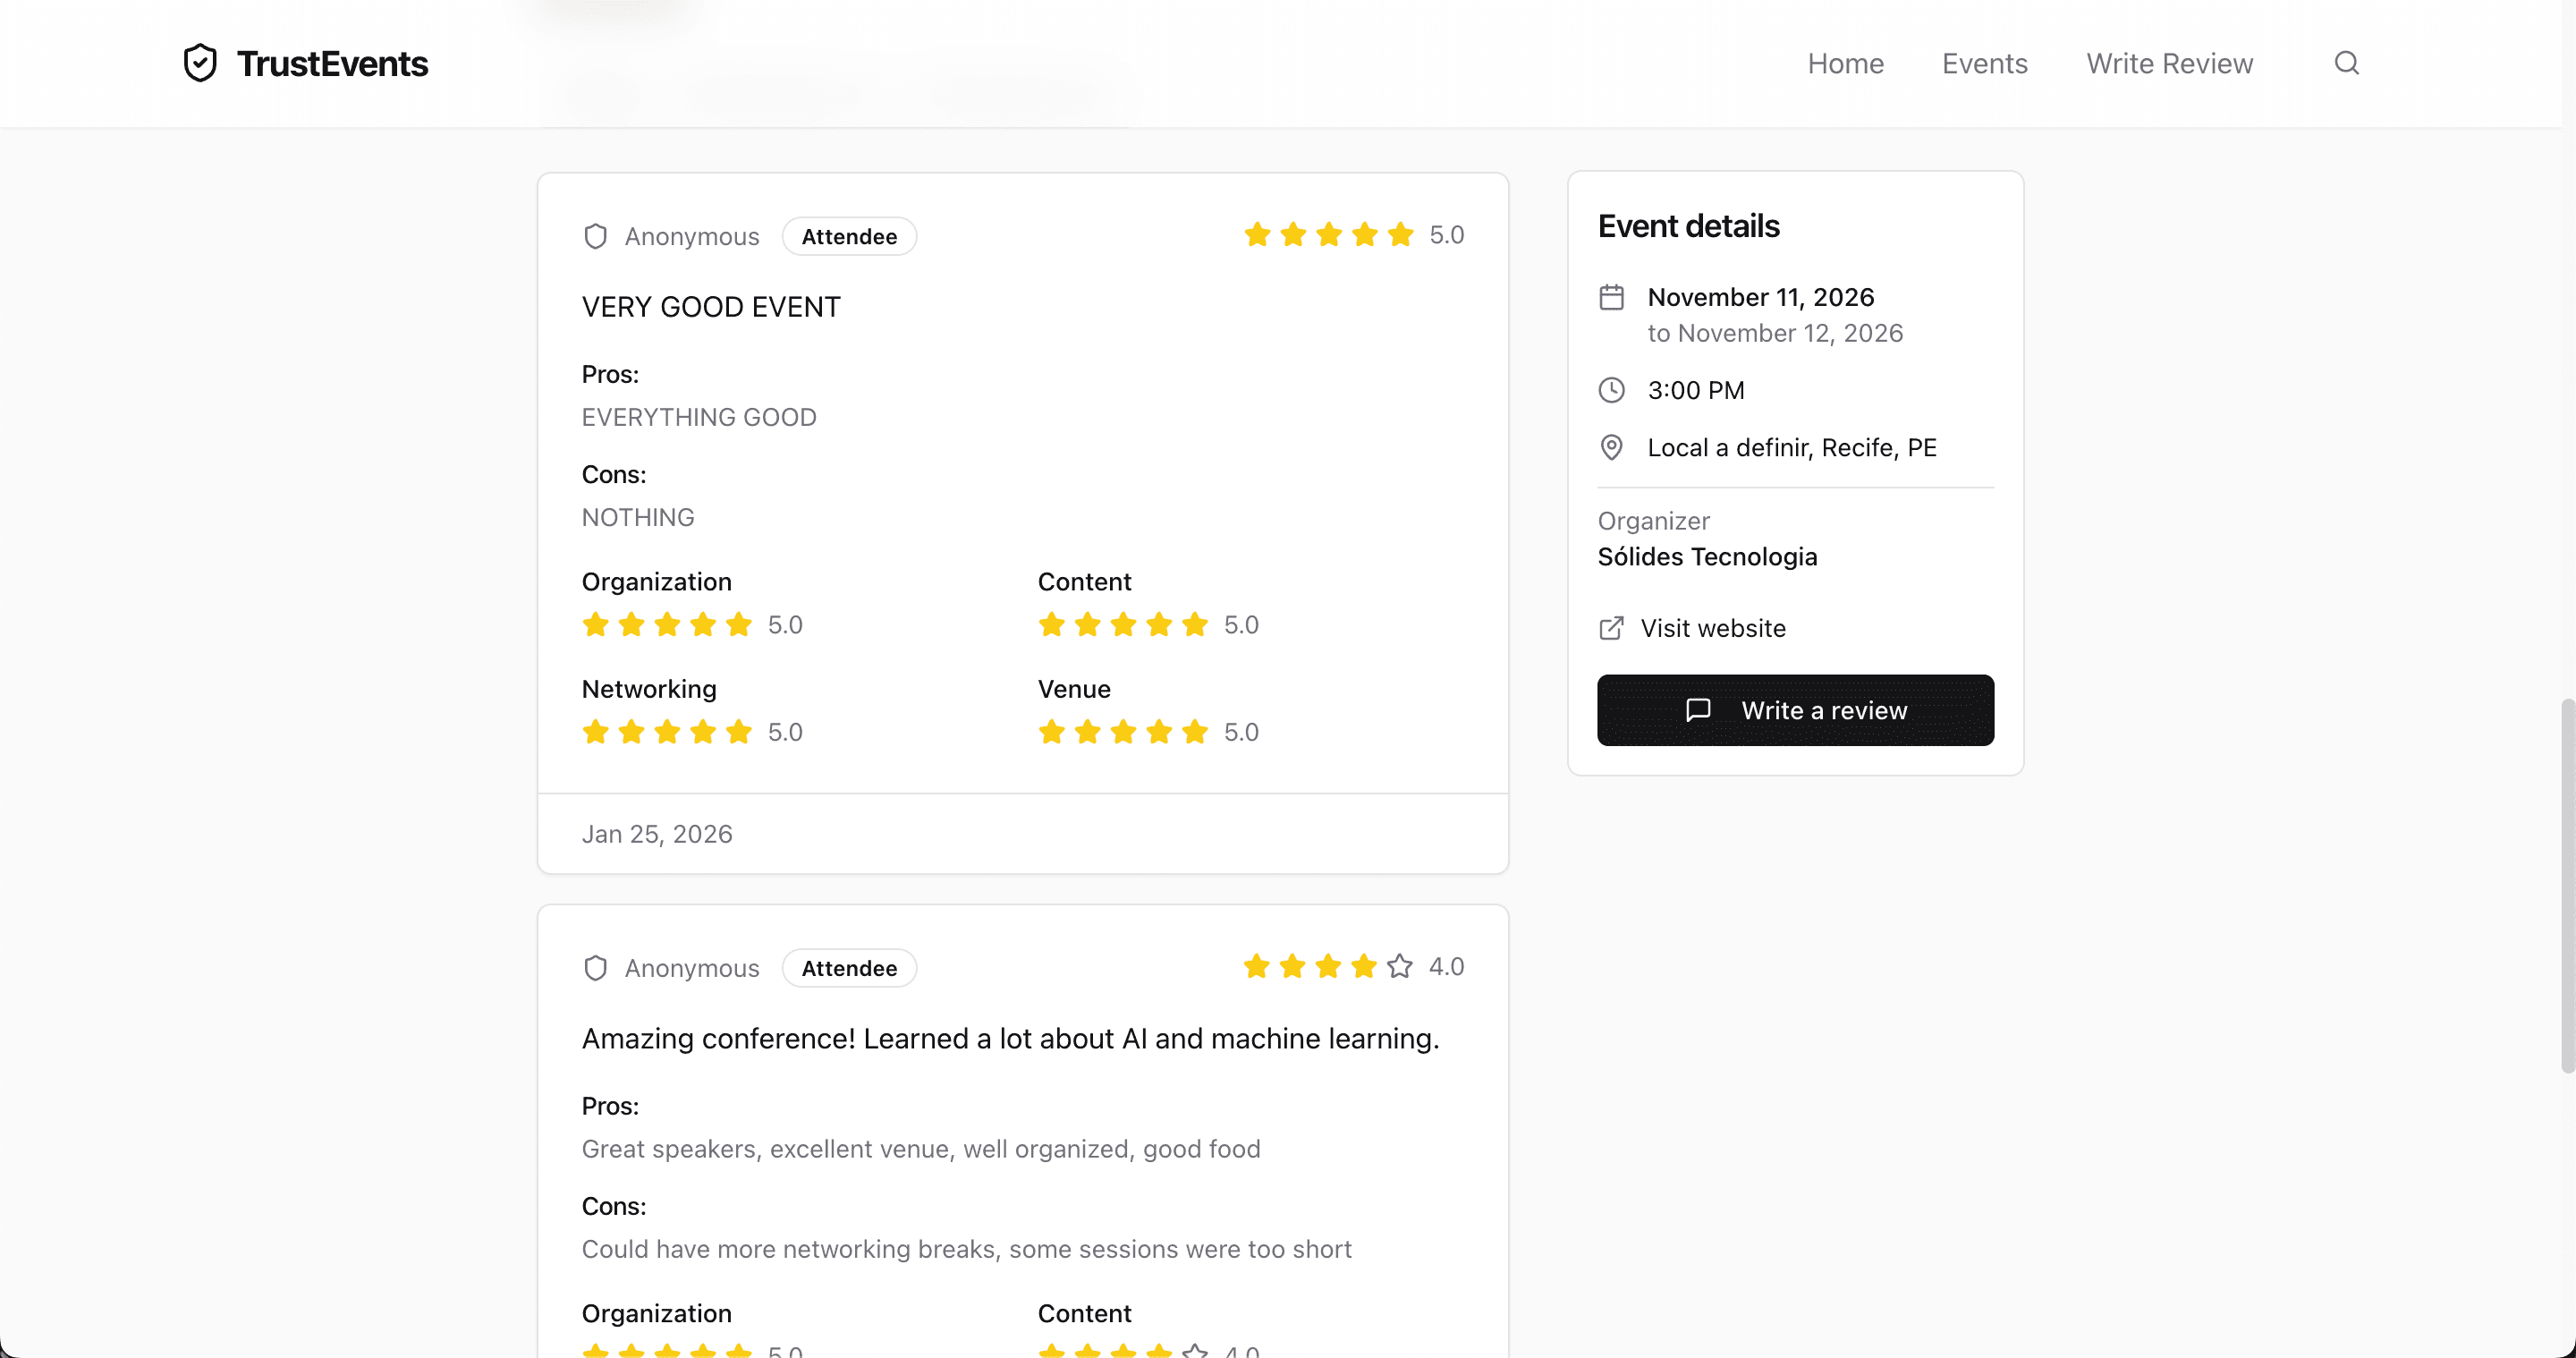
Task: Click the fifth star of the Networking rating
Action: (x=739, y=731)
